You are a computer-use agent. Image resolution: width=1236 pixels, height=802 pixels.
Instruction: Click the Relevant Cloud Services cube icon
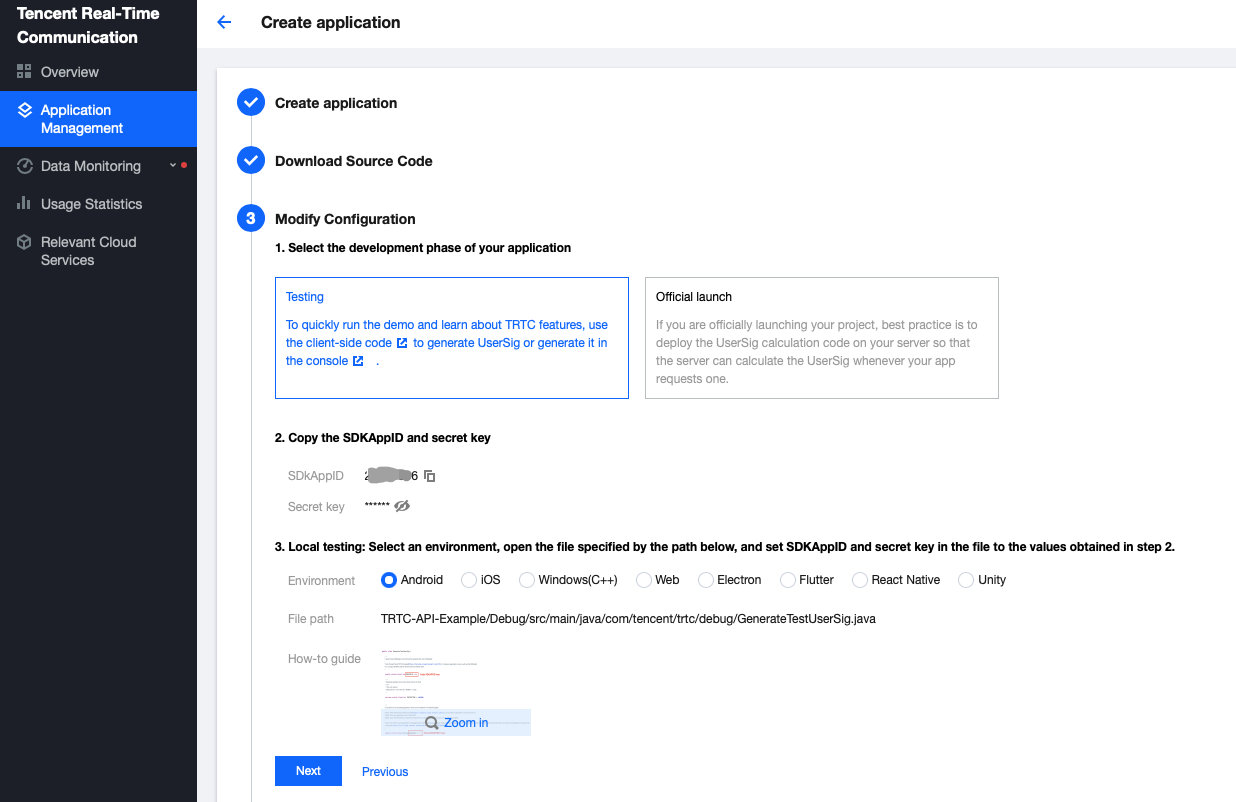(25, 242)
